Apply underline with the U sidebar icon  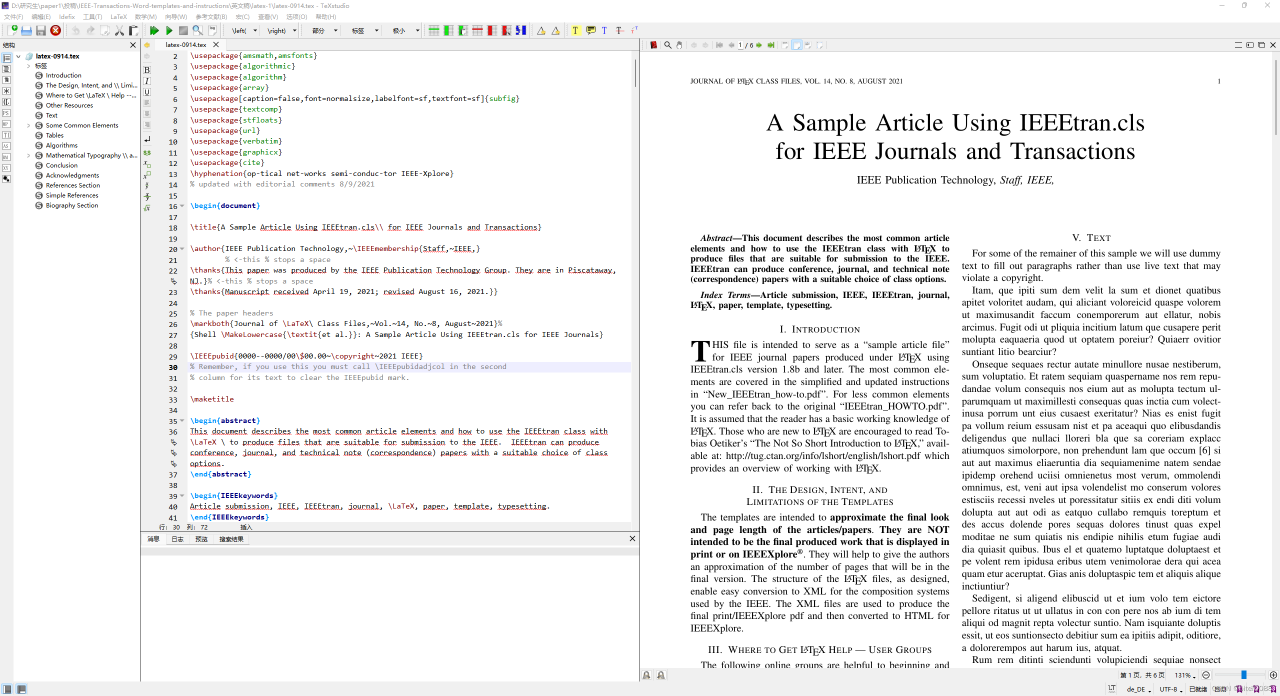(x=147, y=92)
